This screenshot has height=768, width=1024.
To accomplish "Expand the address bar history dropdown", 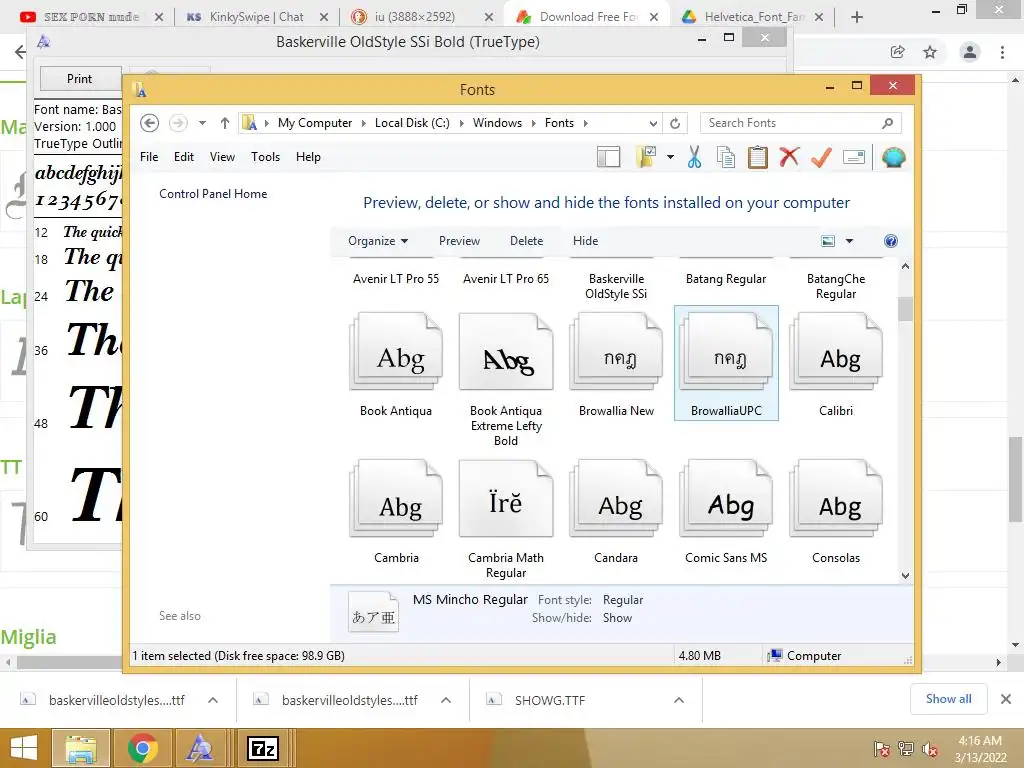I will 652,123.
